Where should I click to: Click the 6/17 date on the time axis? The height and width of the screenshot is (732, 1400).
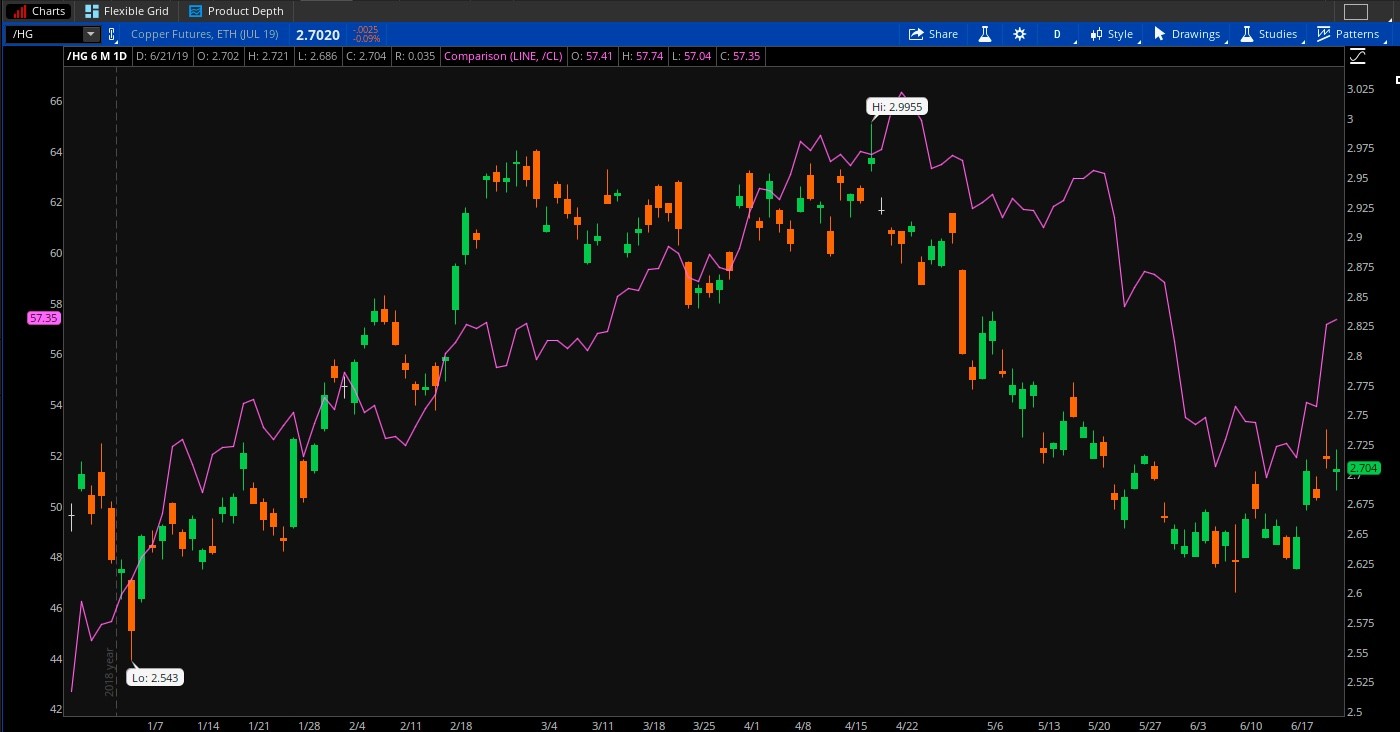coord(1302,726)
